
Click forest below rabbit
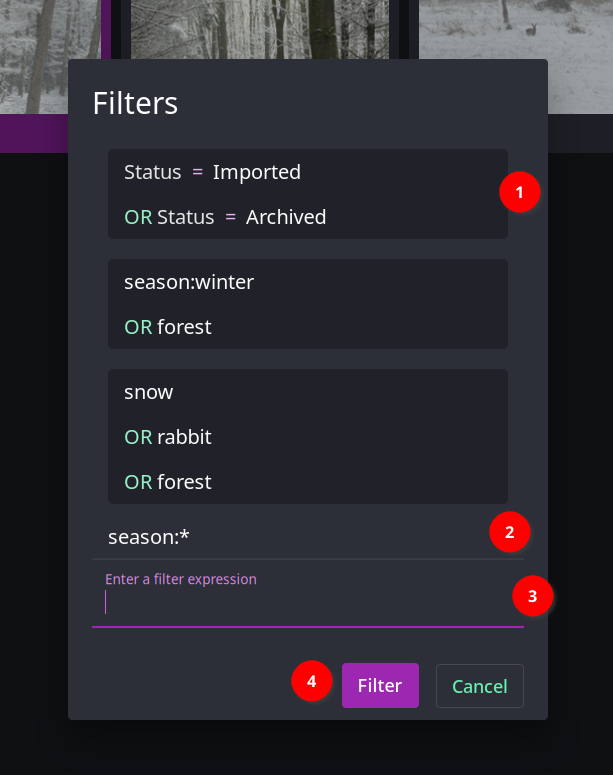184,482
